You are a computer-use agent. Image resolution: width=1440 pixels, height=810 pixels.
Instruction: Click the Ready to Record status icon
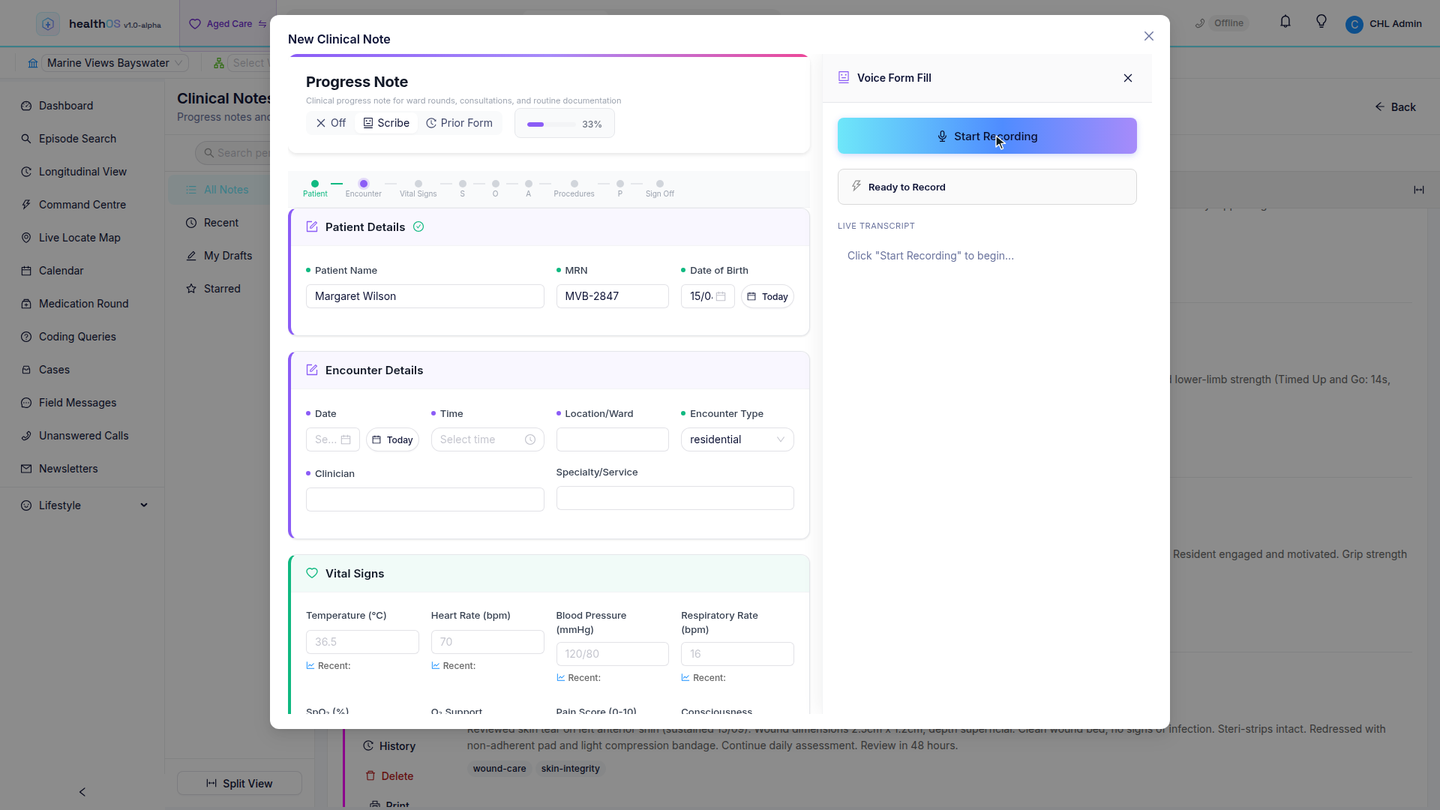pos(857,187)
